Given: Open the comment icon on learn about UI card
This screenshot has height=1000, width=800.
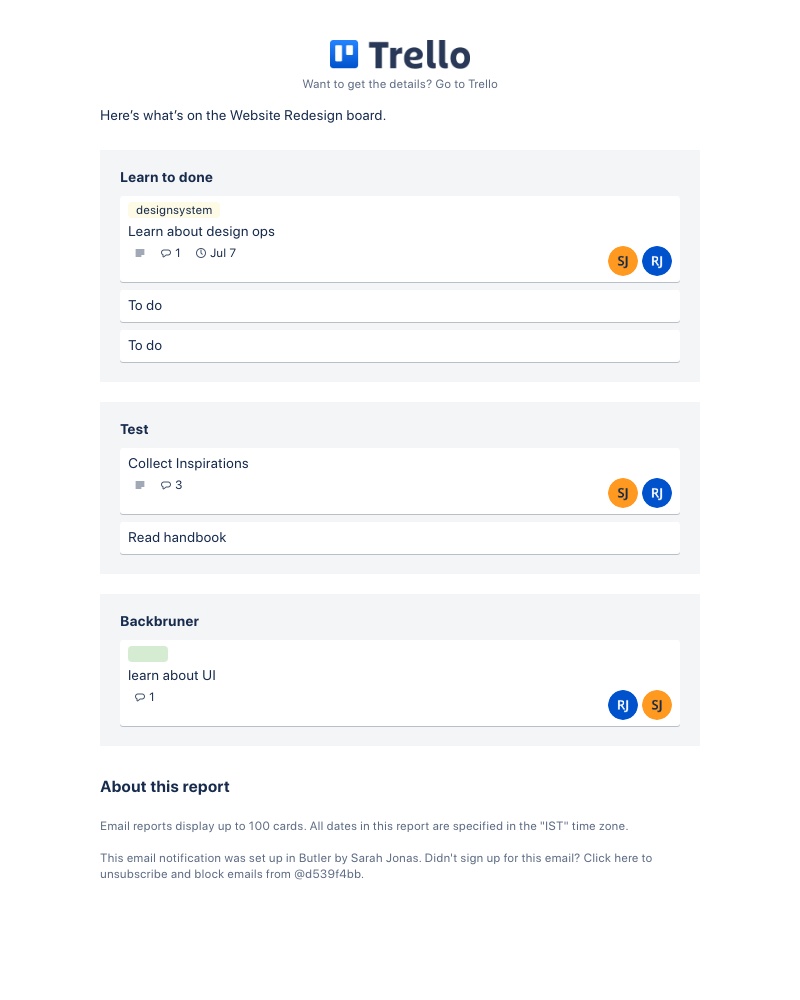Looking at the screenshot, I should pyautogui.click(x=140, y=697).
